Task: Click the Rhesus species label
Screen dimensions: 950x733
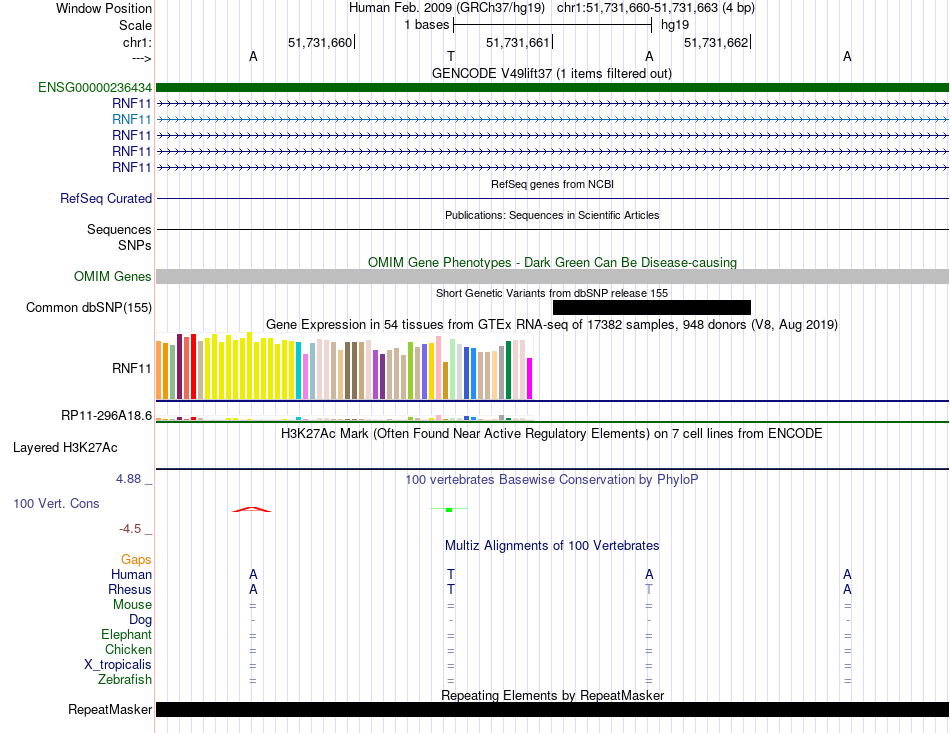Action: pos(130,589)
